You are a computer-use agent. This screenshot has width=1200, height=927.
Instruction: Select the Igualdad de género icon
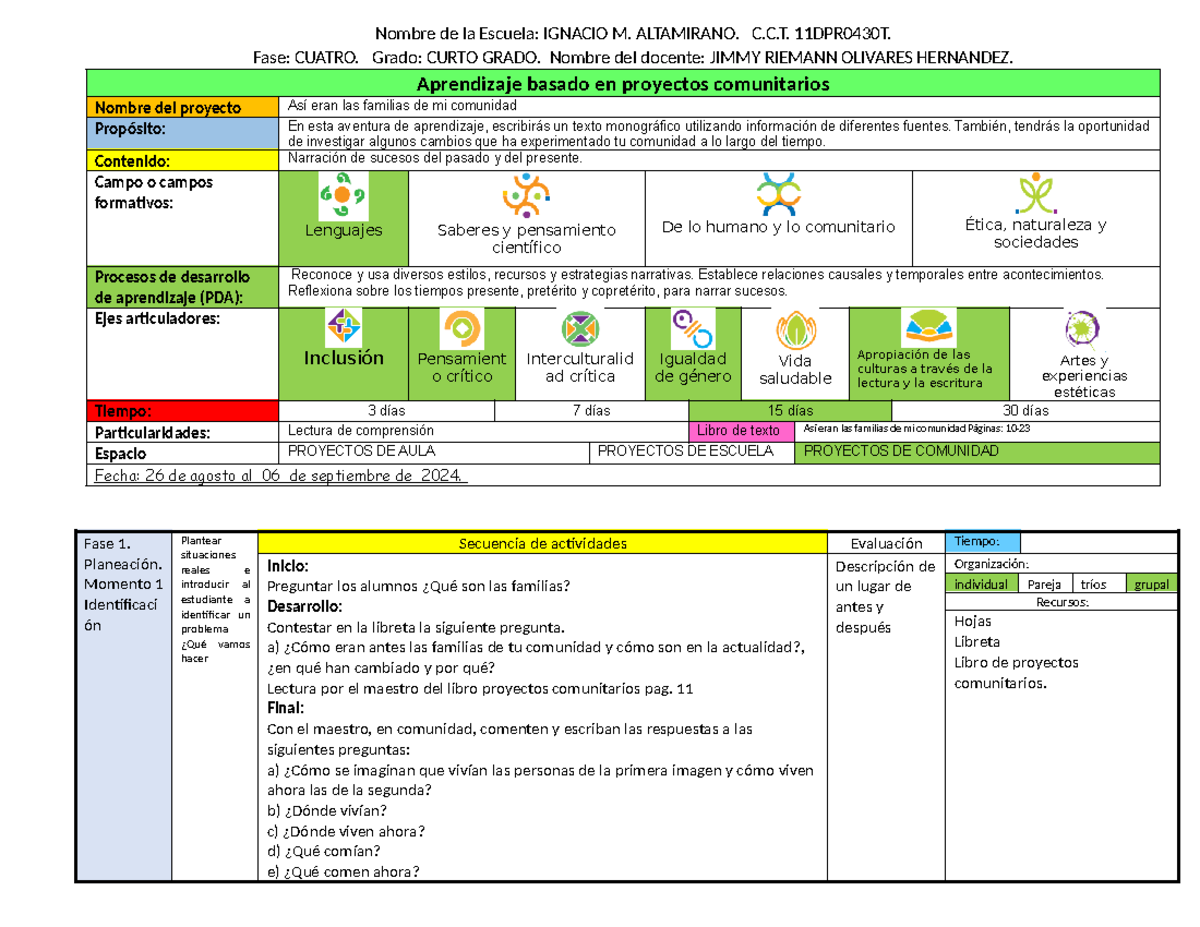click(x=692, y=329)
